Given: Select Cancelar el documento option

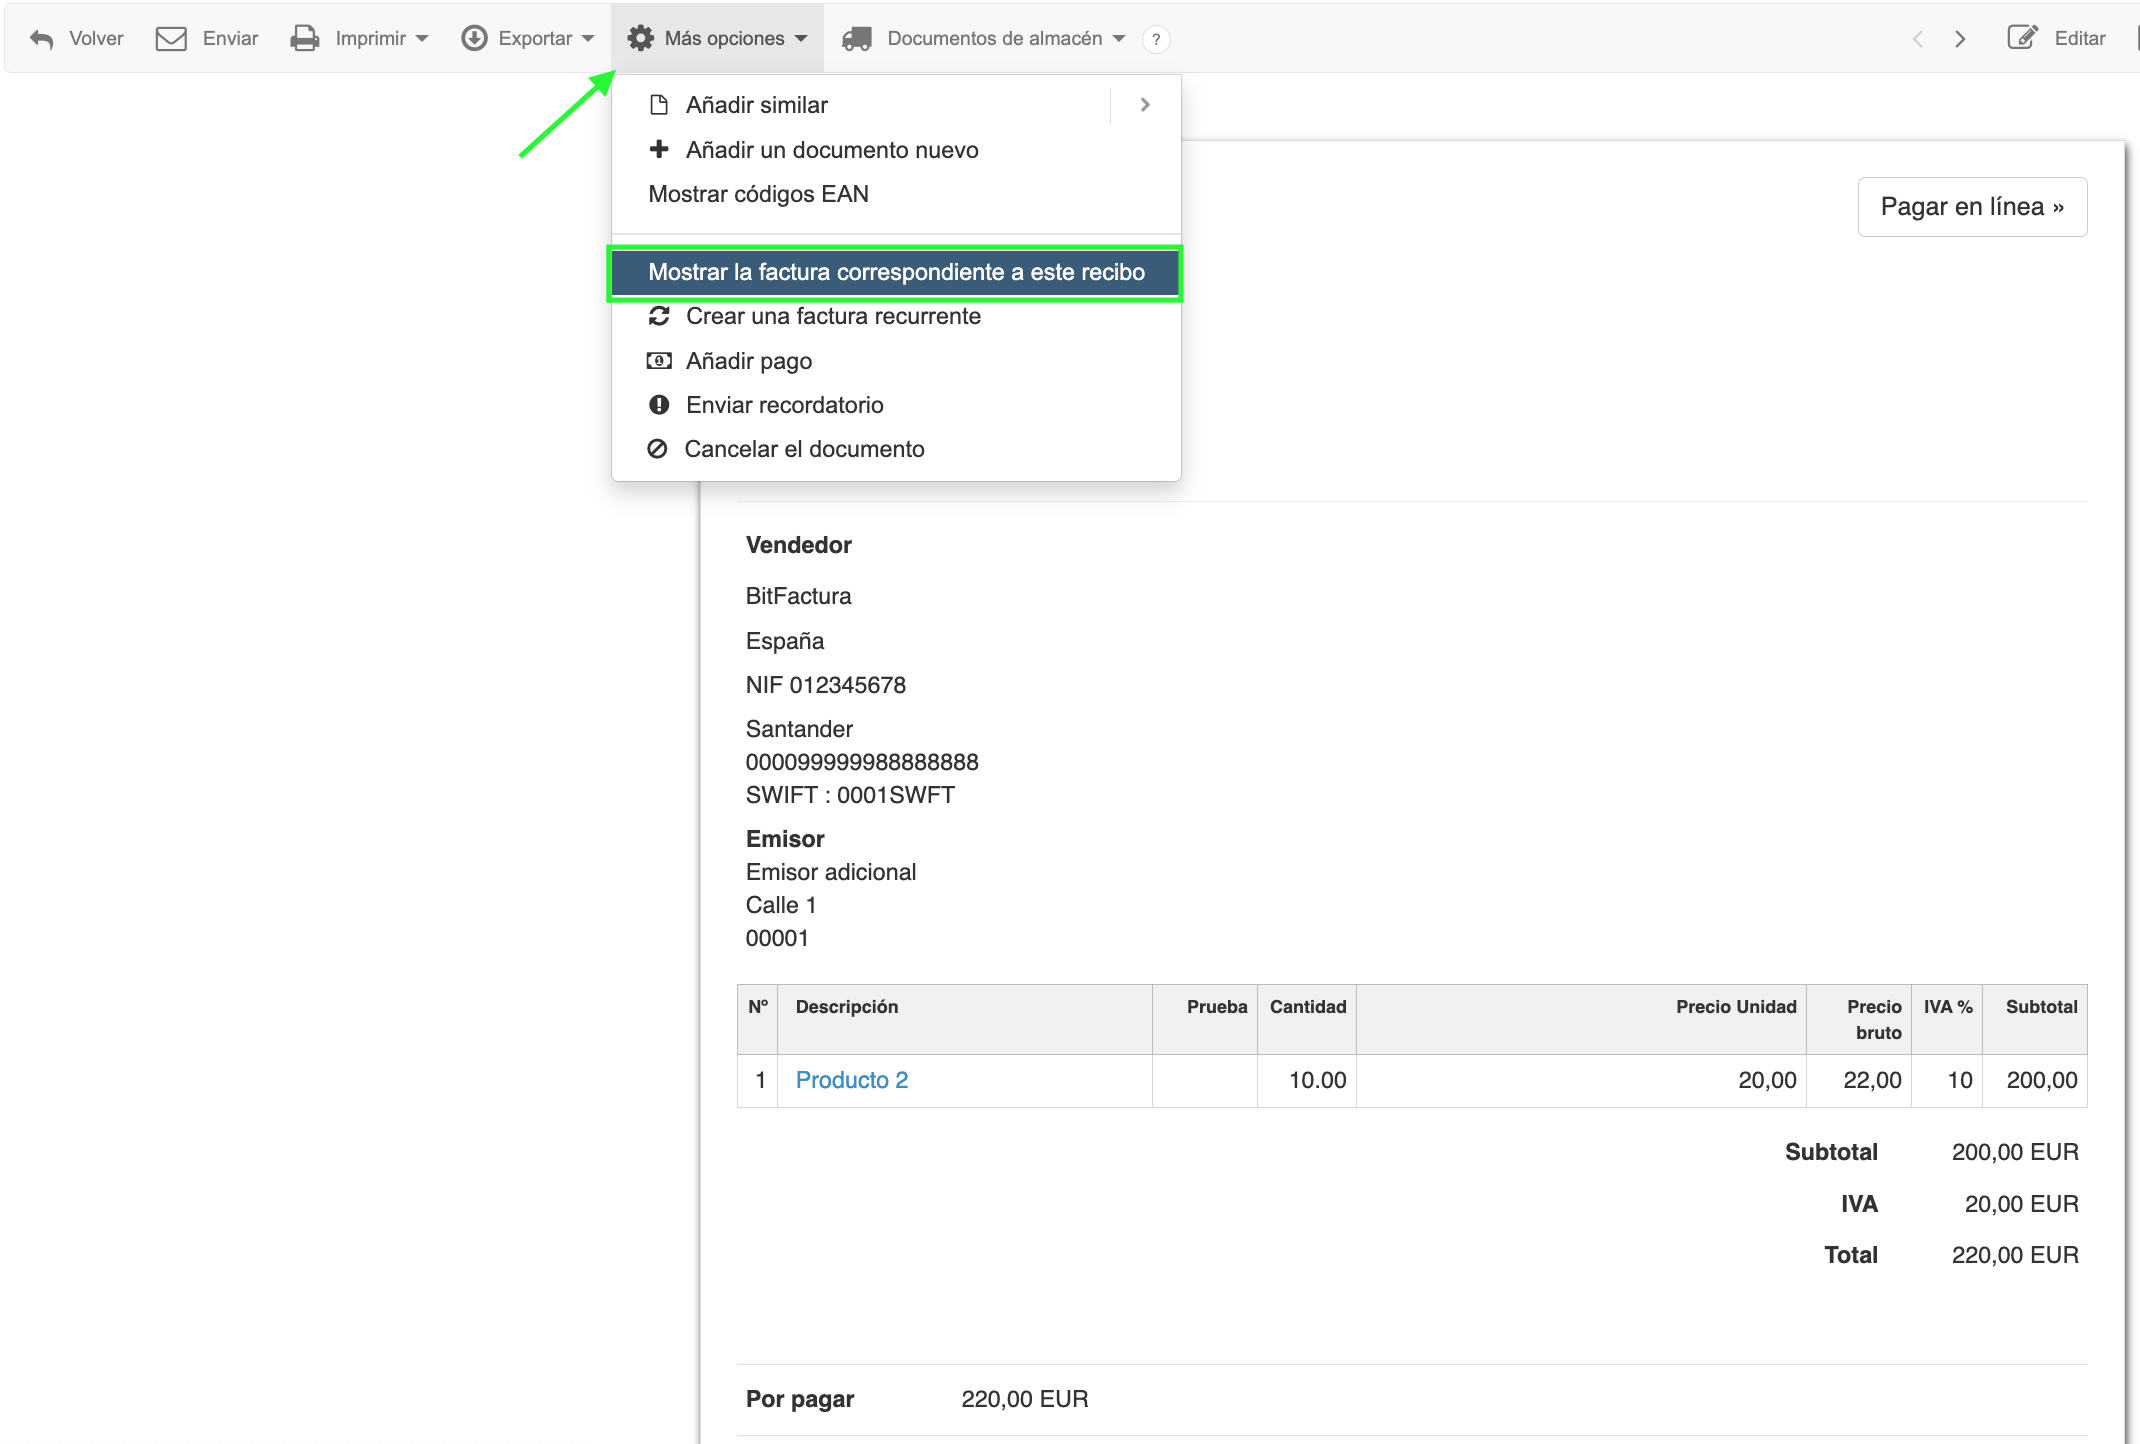Looking at the screenshot, I should click(803, 449).
